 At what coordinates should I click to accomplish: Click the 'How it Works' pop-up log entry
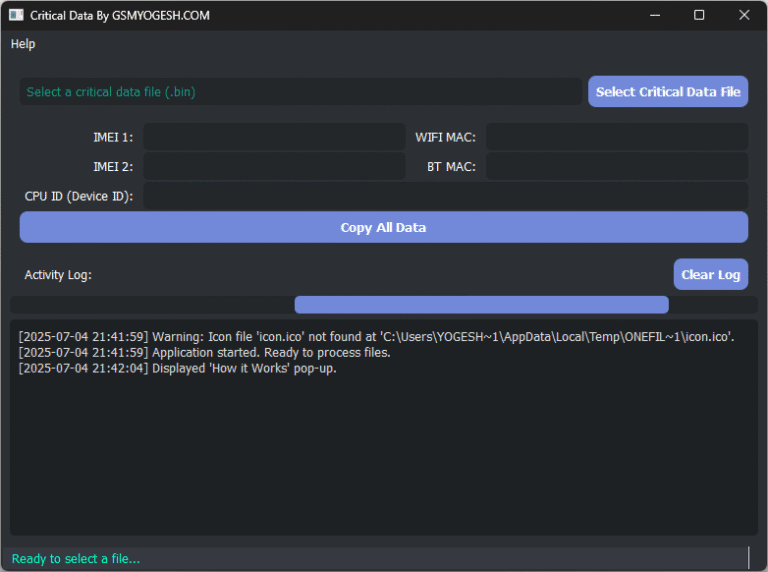click(178, 368)
